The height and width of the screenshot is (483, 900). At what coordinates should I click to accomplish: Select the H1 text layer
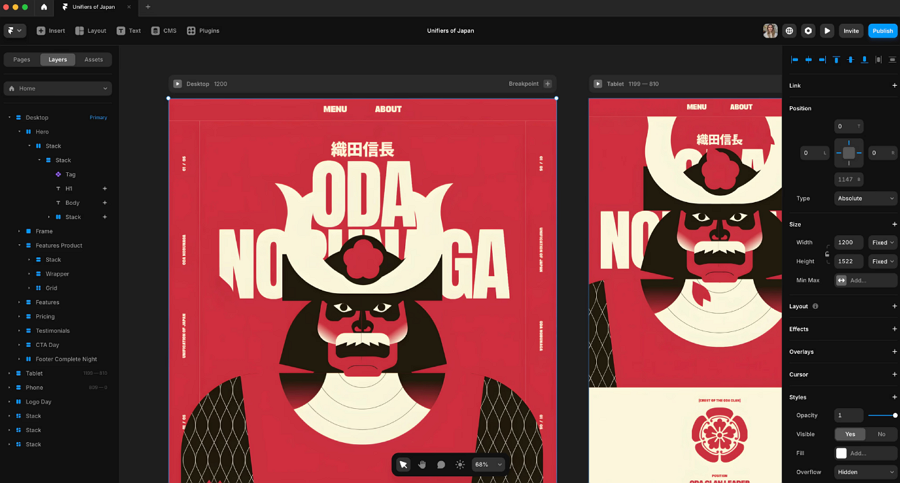coord(68,188)
